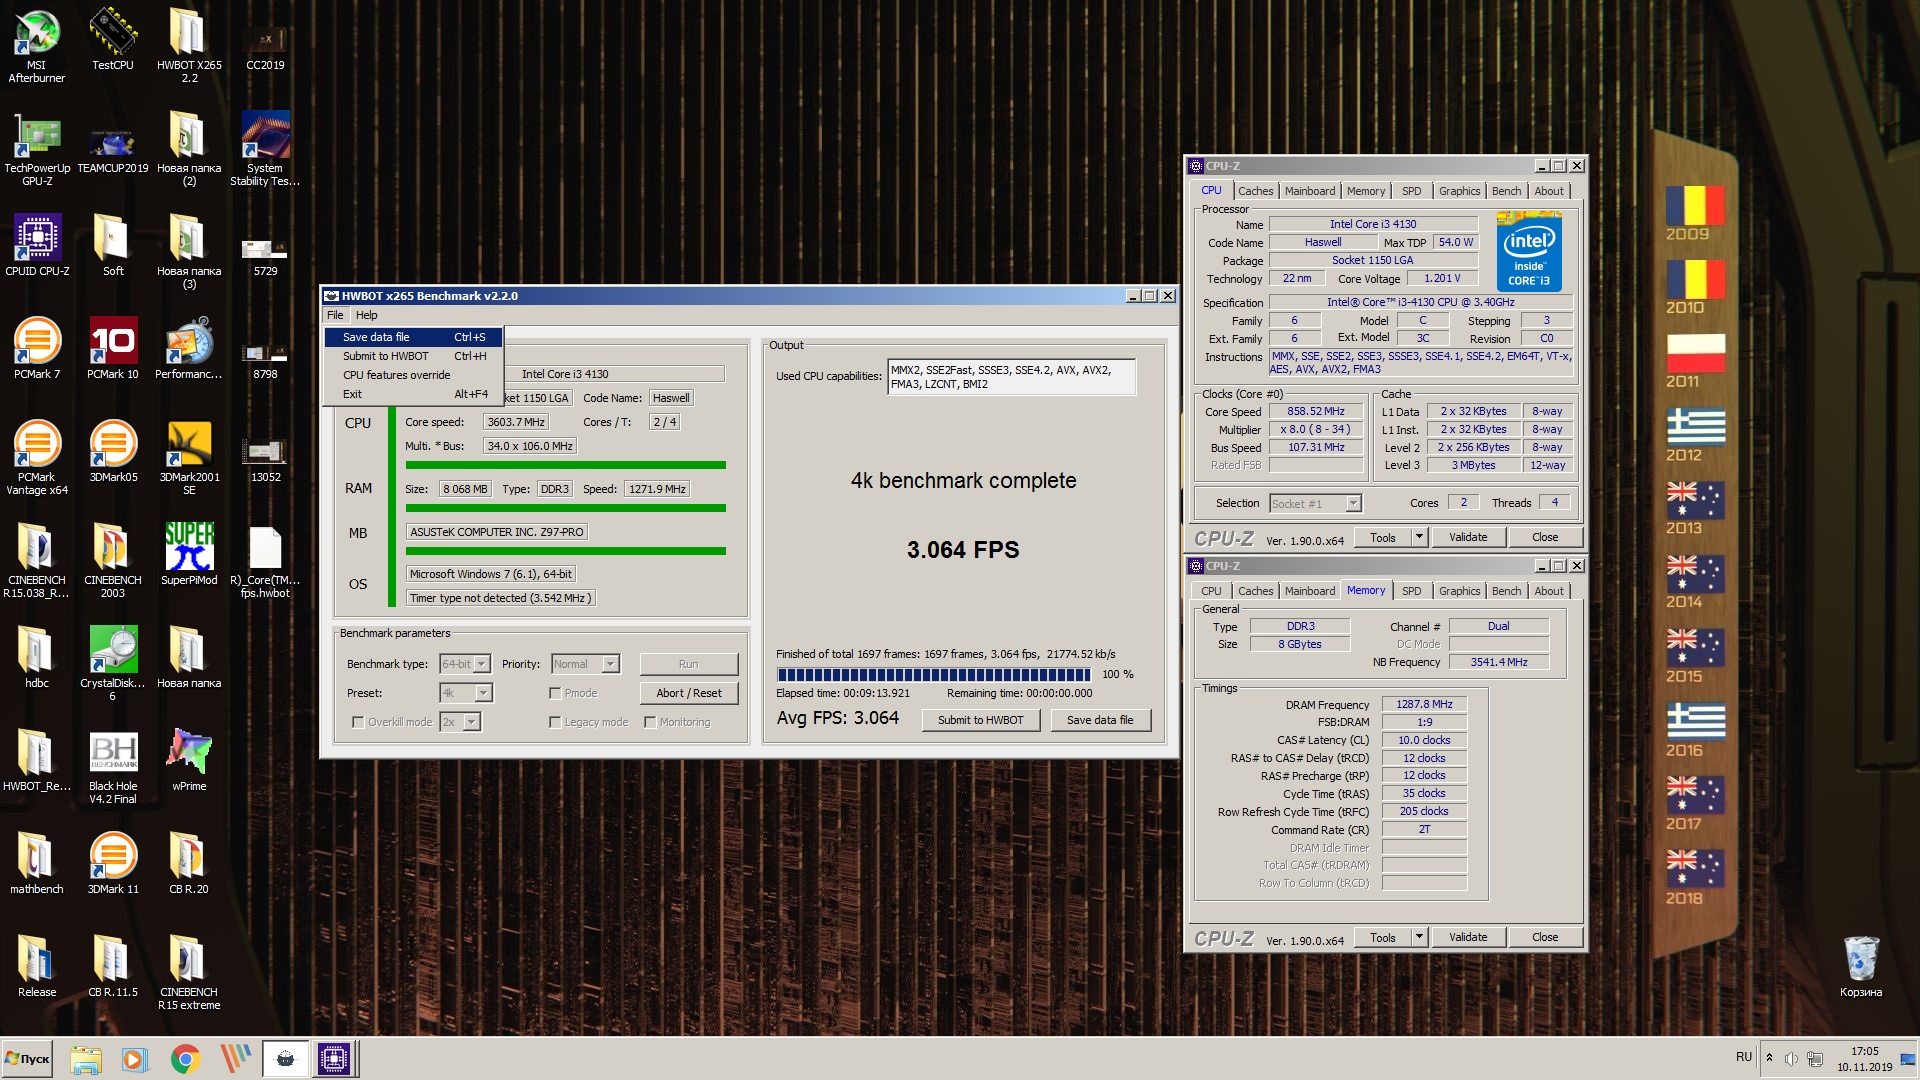Open CrystalDiskMark 6 desktop icon
The image size is (1920, 1080).
113,663
